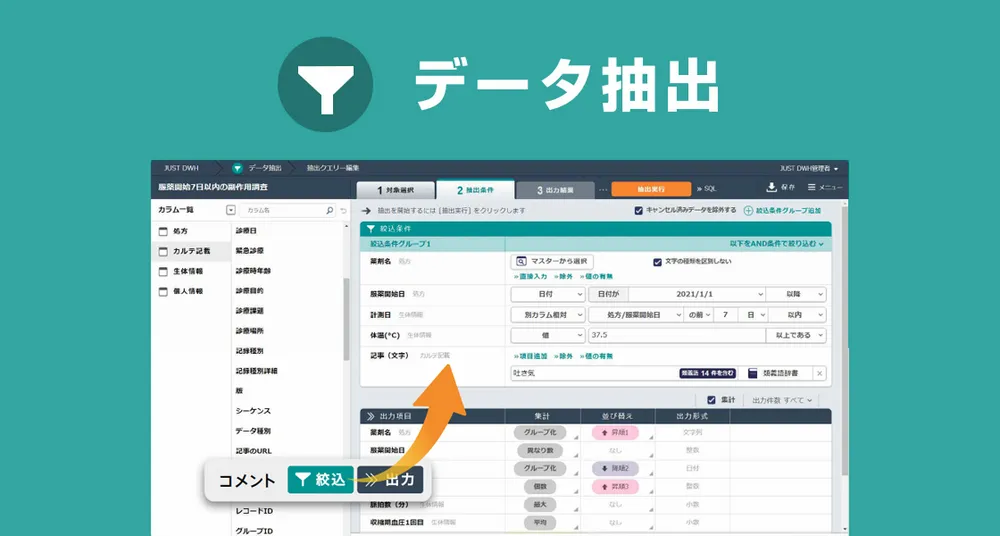The height and width of the screenshot is (536, 1000).
Task: Open the 処方/服薬開始日 dropdown
Action: point(636,315)
